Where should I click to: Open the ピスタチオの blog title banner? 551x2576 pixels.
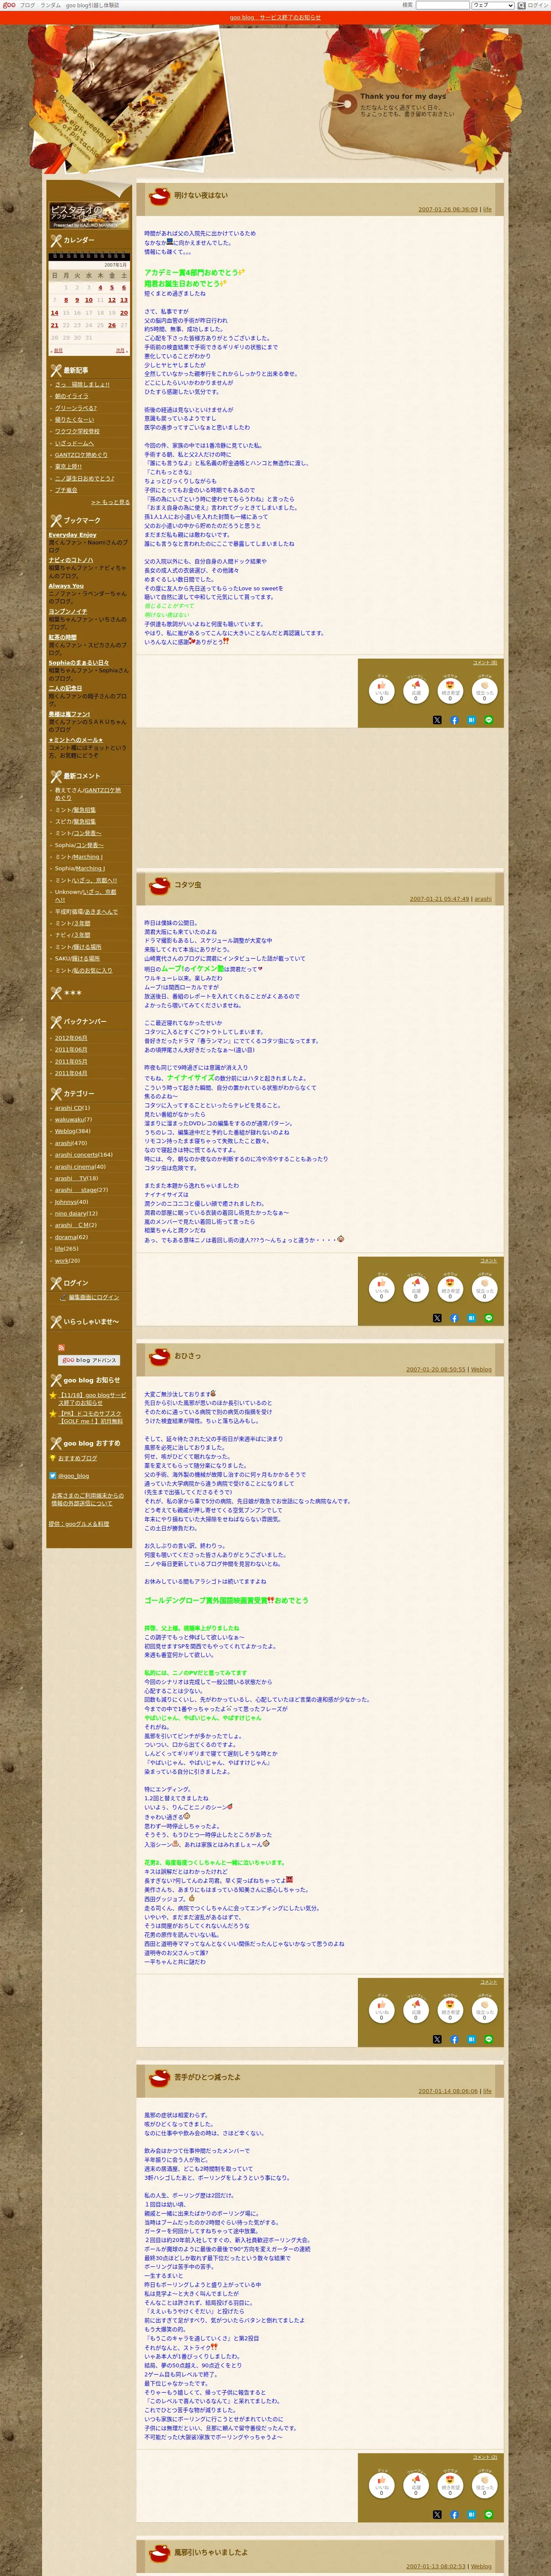pyautogui.click(x=89, y=215)
